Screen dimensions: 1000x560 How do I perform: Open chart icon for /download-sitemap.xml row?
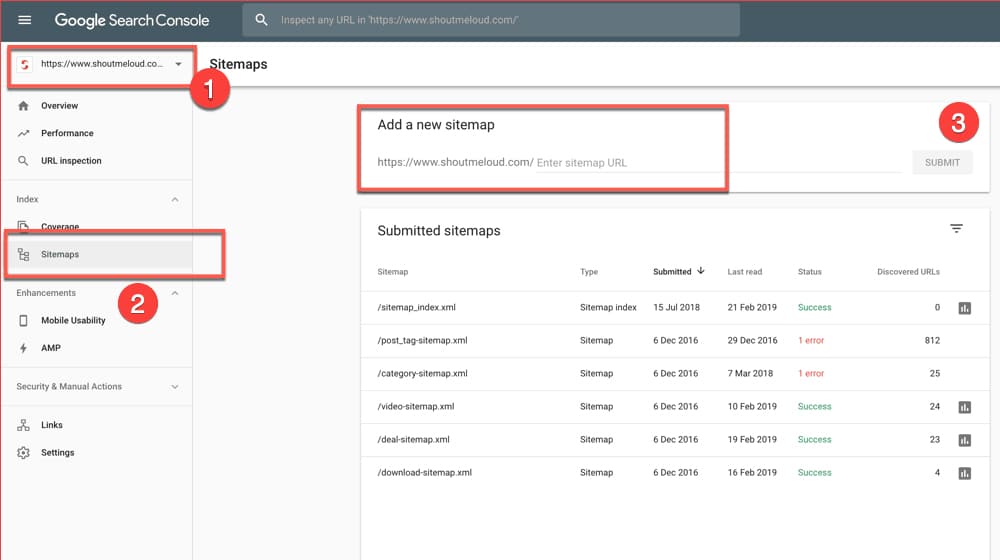(x=965, y=473)
